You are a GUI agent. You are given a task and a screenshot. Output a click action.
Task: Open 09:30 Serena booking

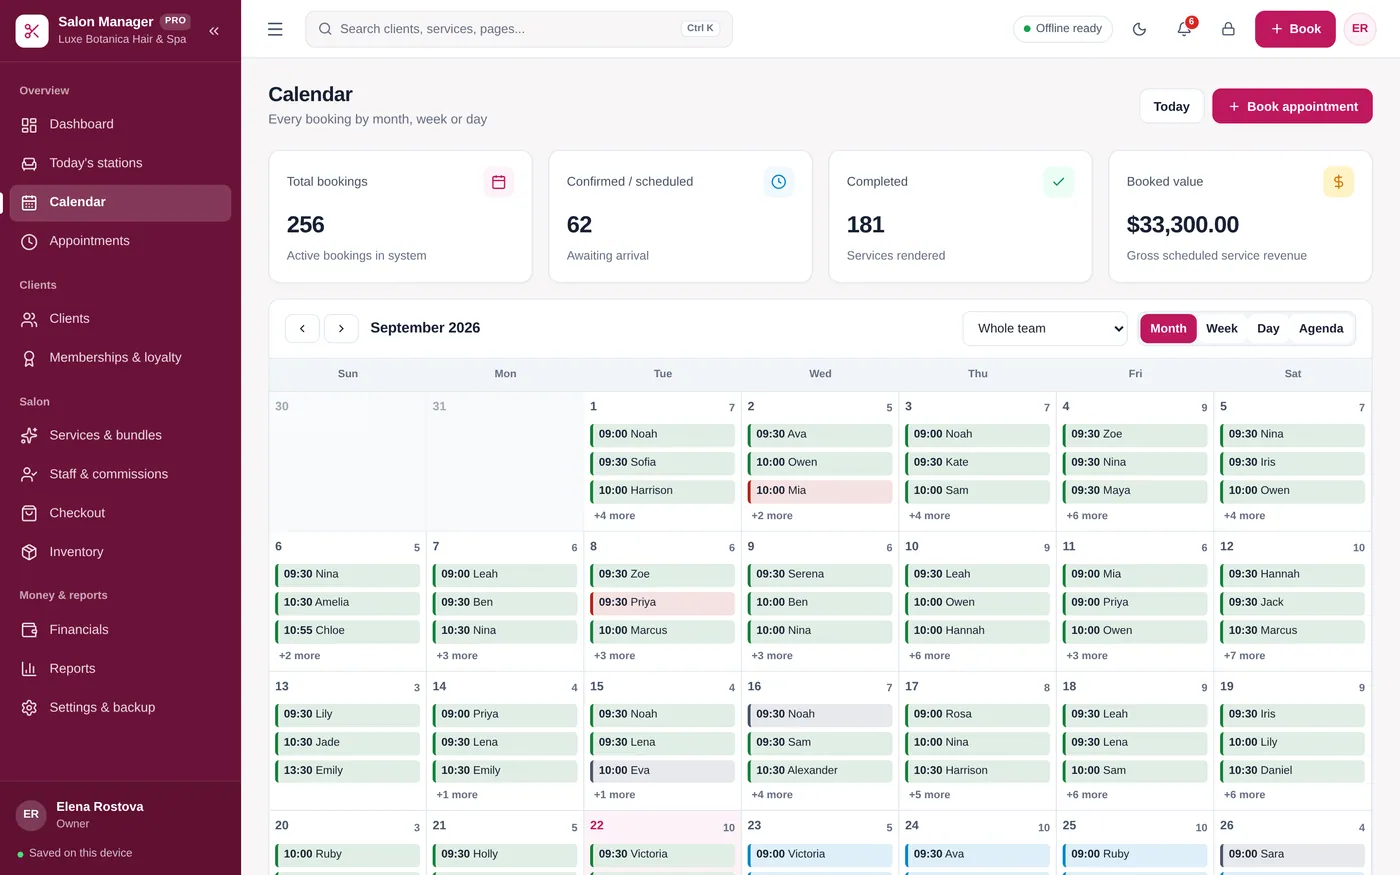pos(820,574)
